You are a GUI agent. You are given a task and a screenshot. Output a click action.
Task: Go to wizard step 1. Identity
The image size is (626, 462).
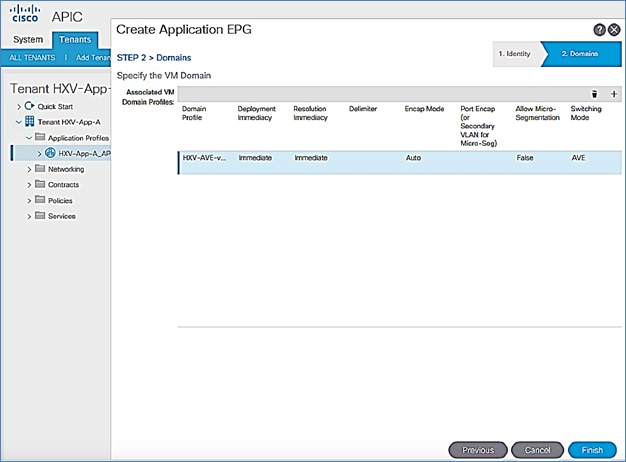(516, 54)
